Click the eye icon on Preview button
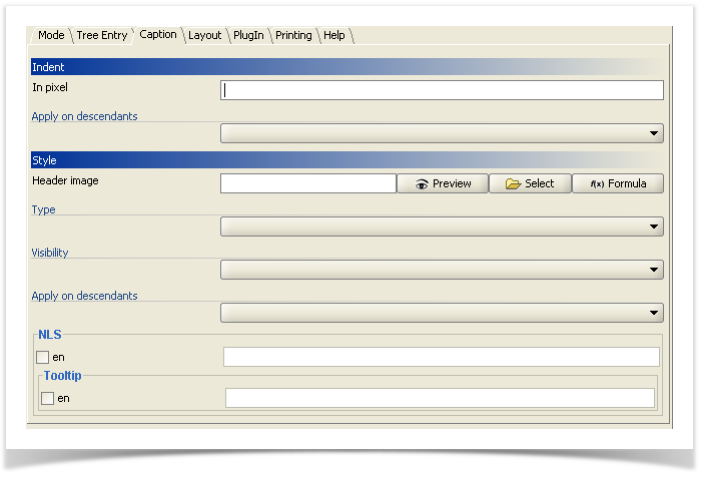This screenshot has height=478, width=707. (x=422, y=184)
